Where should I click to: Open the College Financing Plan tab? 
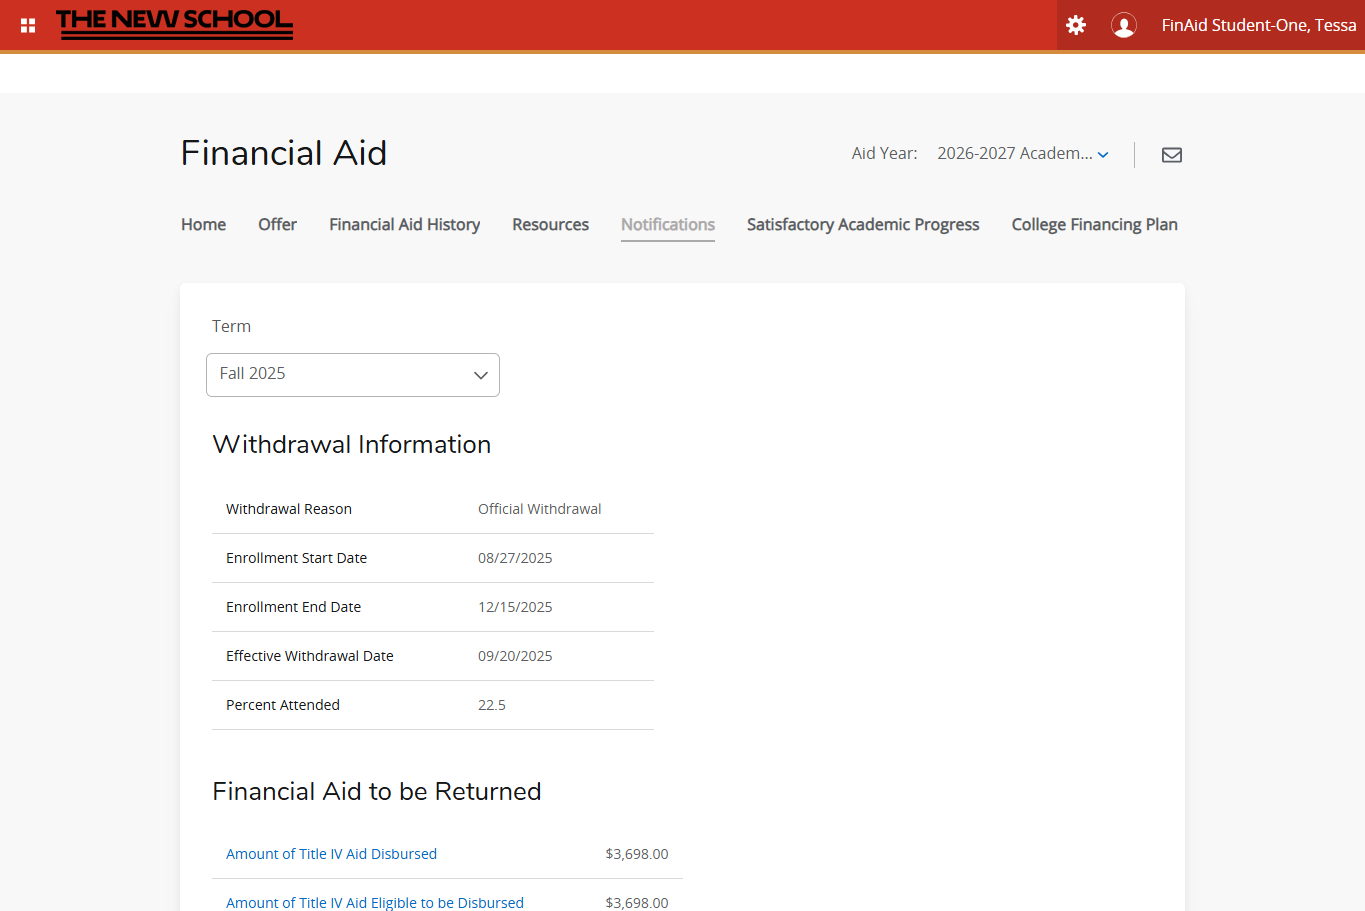(1094, 225)
